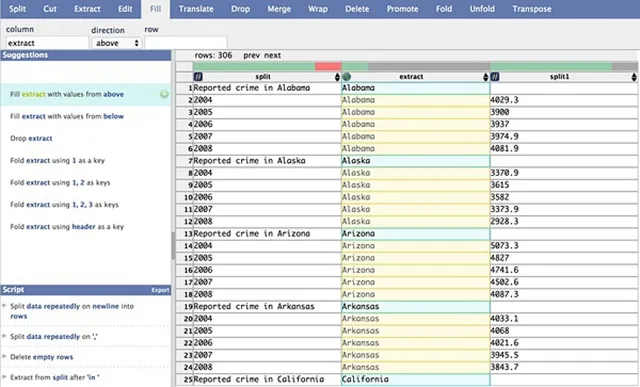This screenshot has width=640, height=387.
Task: Select the split1 cell 2928.3
Action: 564,221
